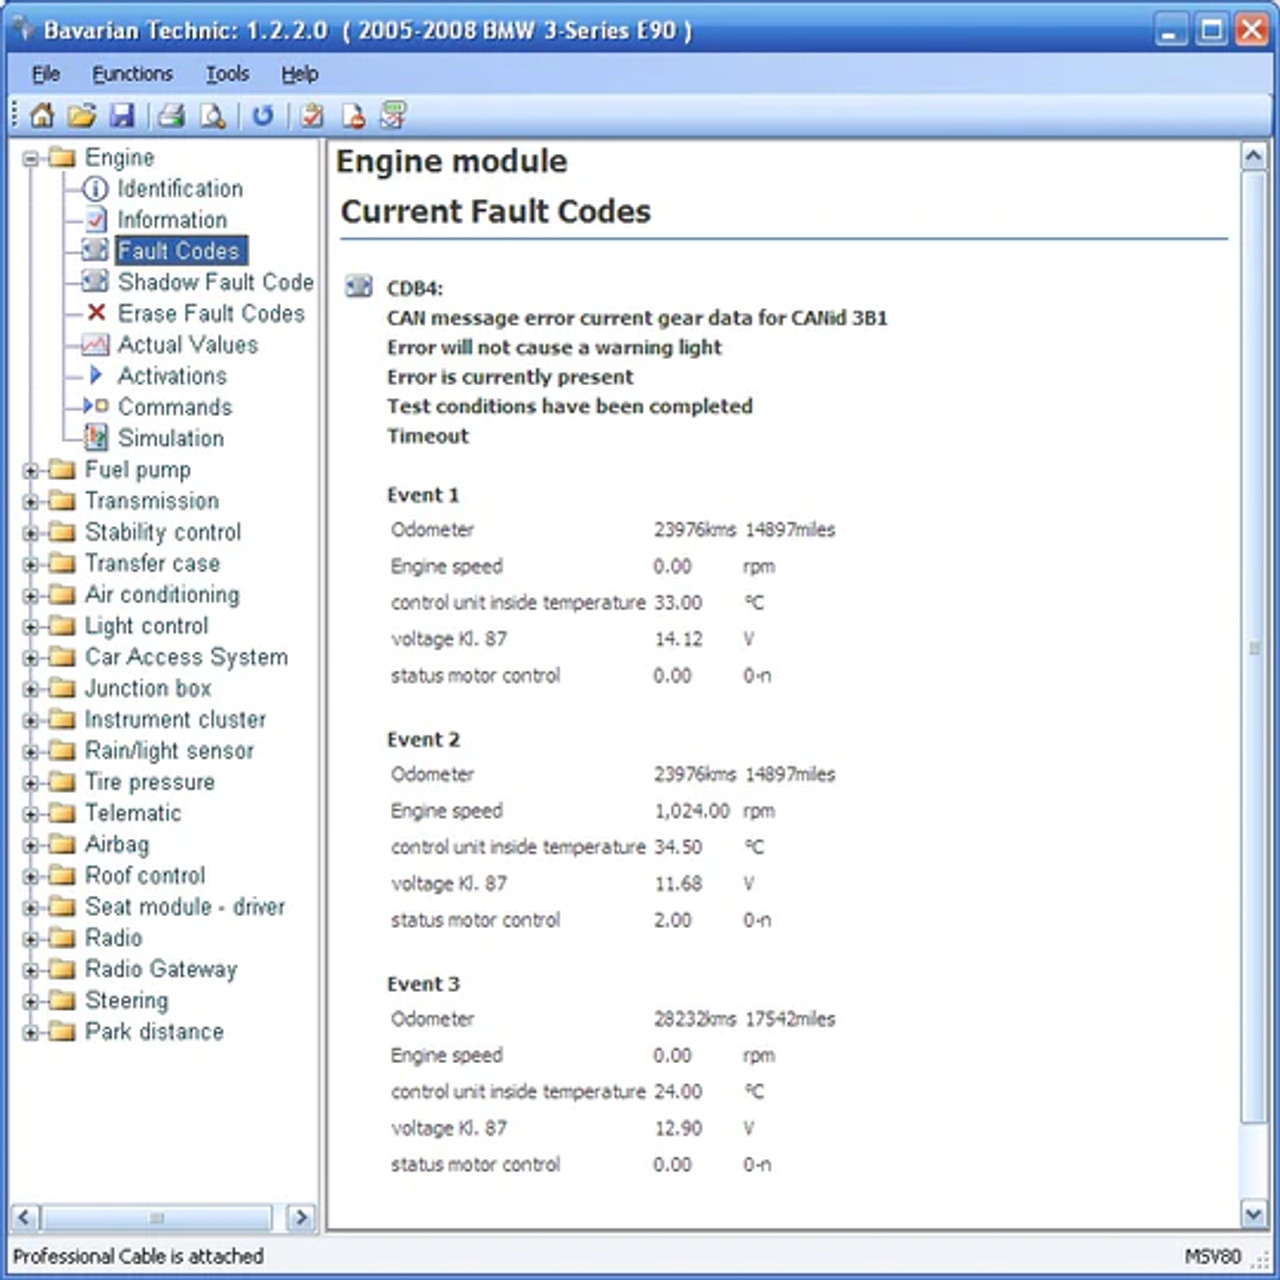
Task: Click the Information checklist icon
Action: pos(95,220)
